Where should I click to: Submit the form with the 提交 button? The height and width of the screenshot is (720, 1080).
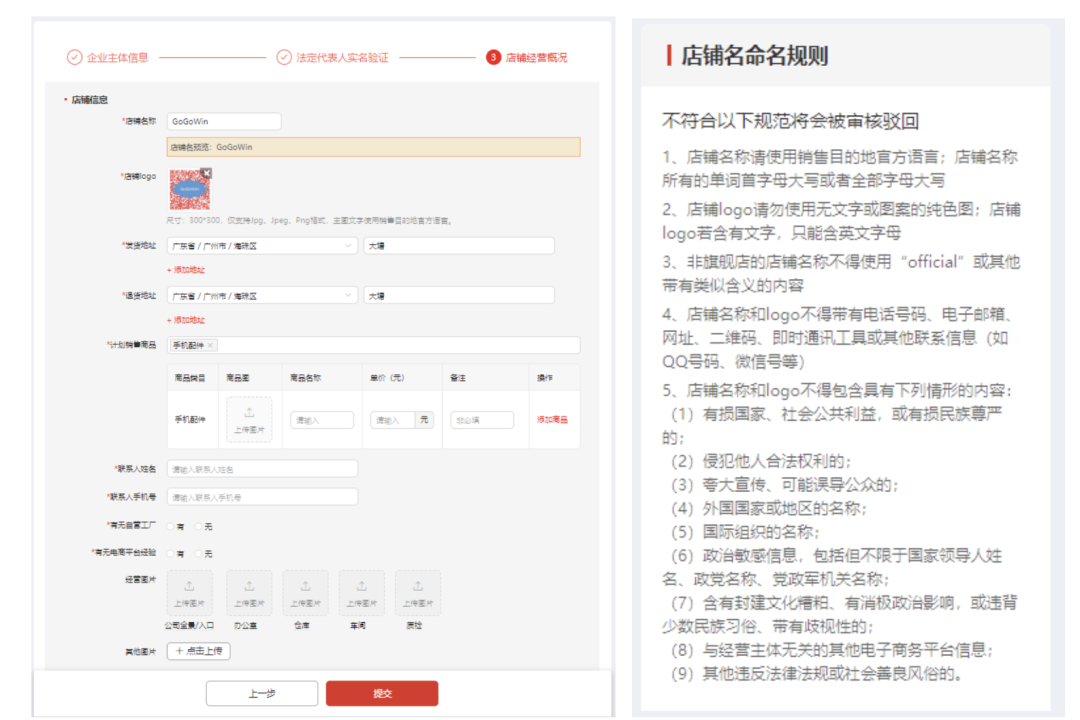point(383,693)
